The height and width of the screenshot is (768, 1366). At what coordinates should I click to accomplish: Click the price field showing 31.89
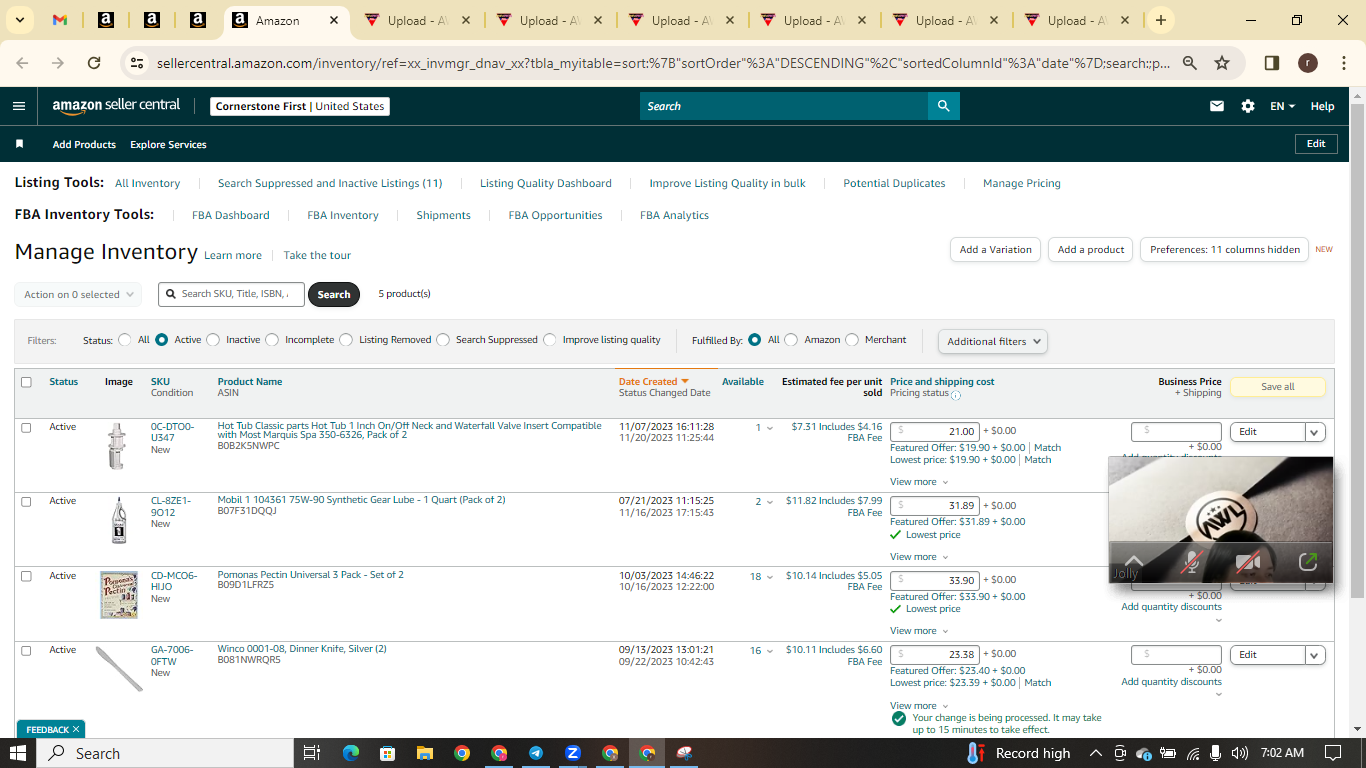pyautogui.click(x=934, y=506)
